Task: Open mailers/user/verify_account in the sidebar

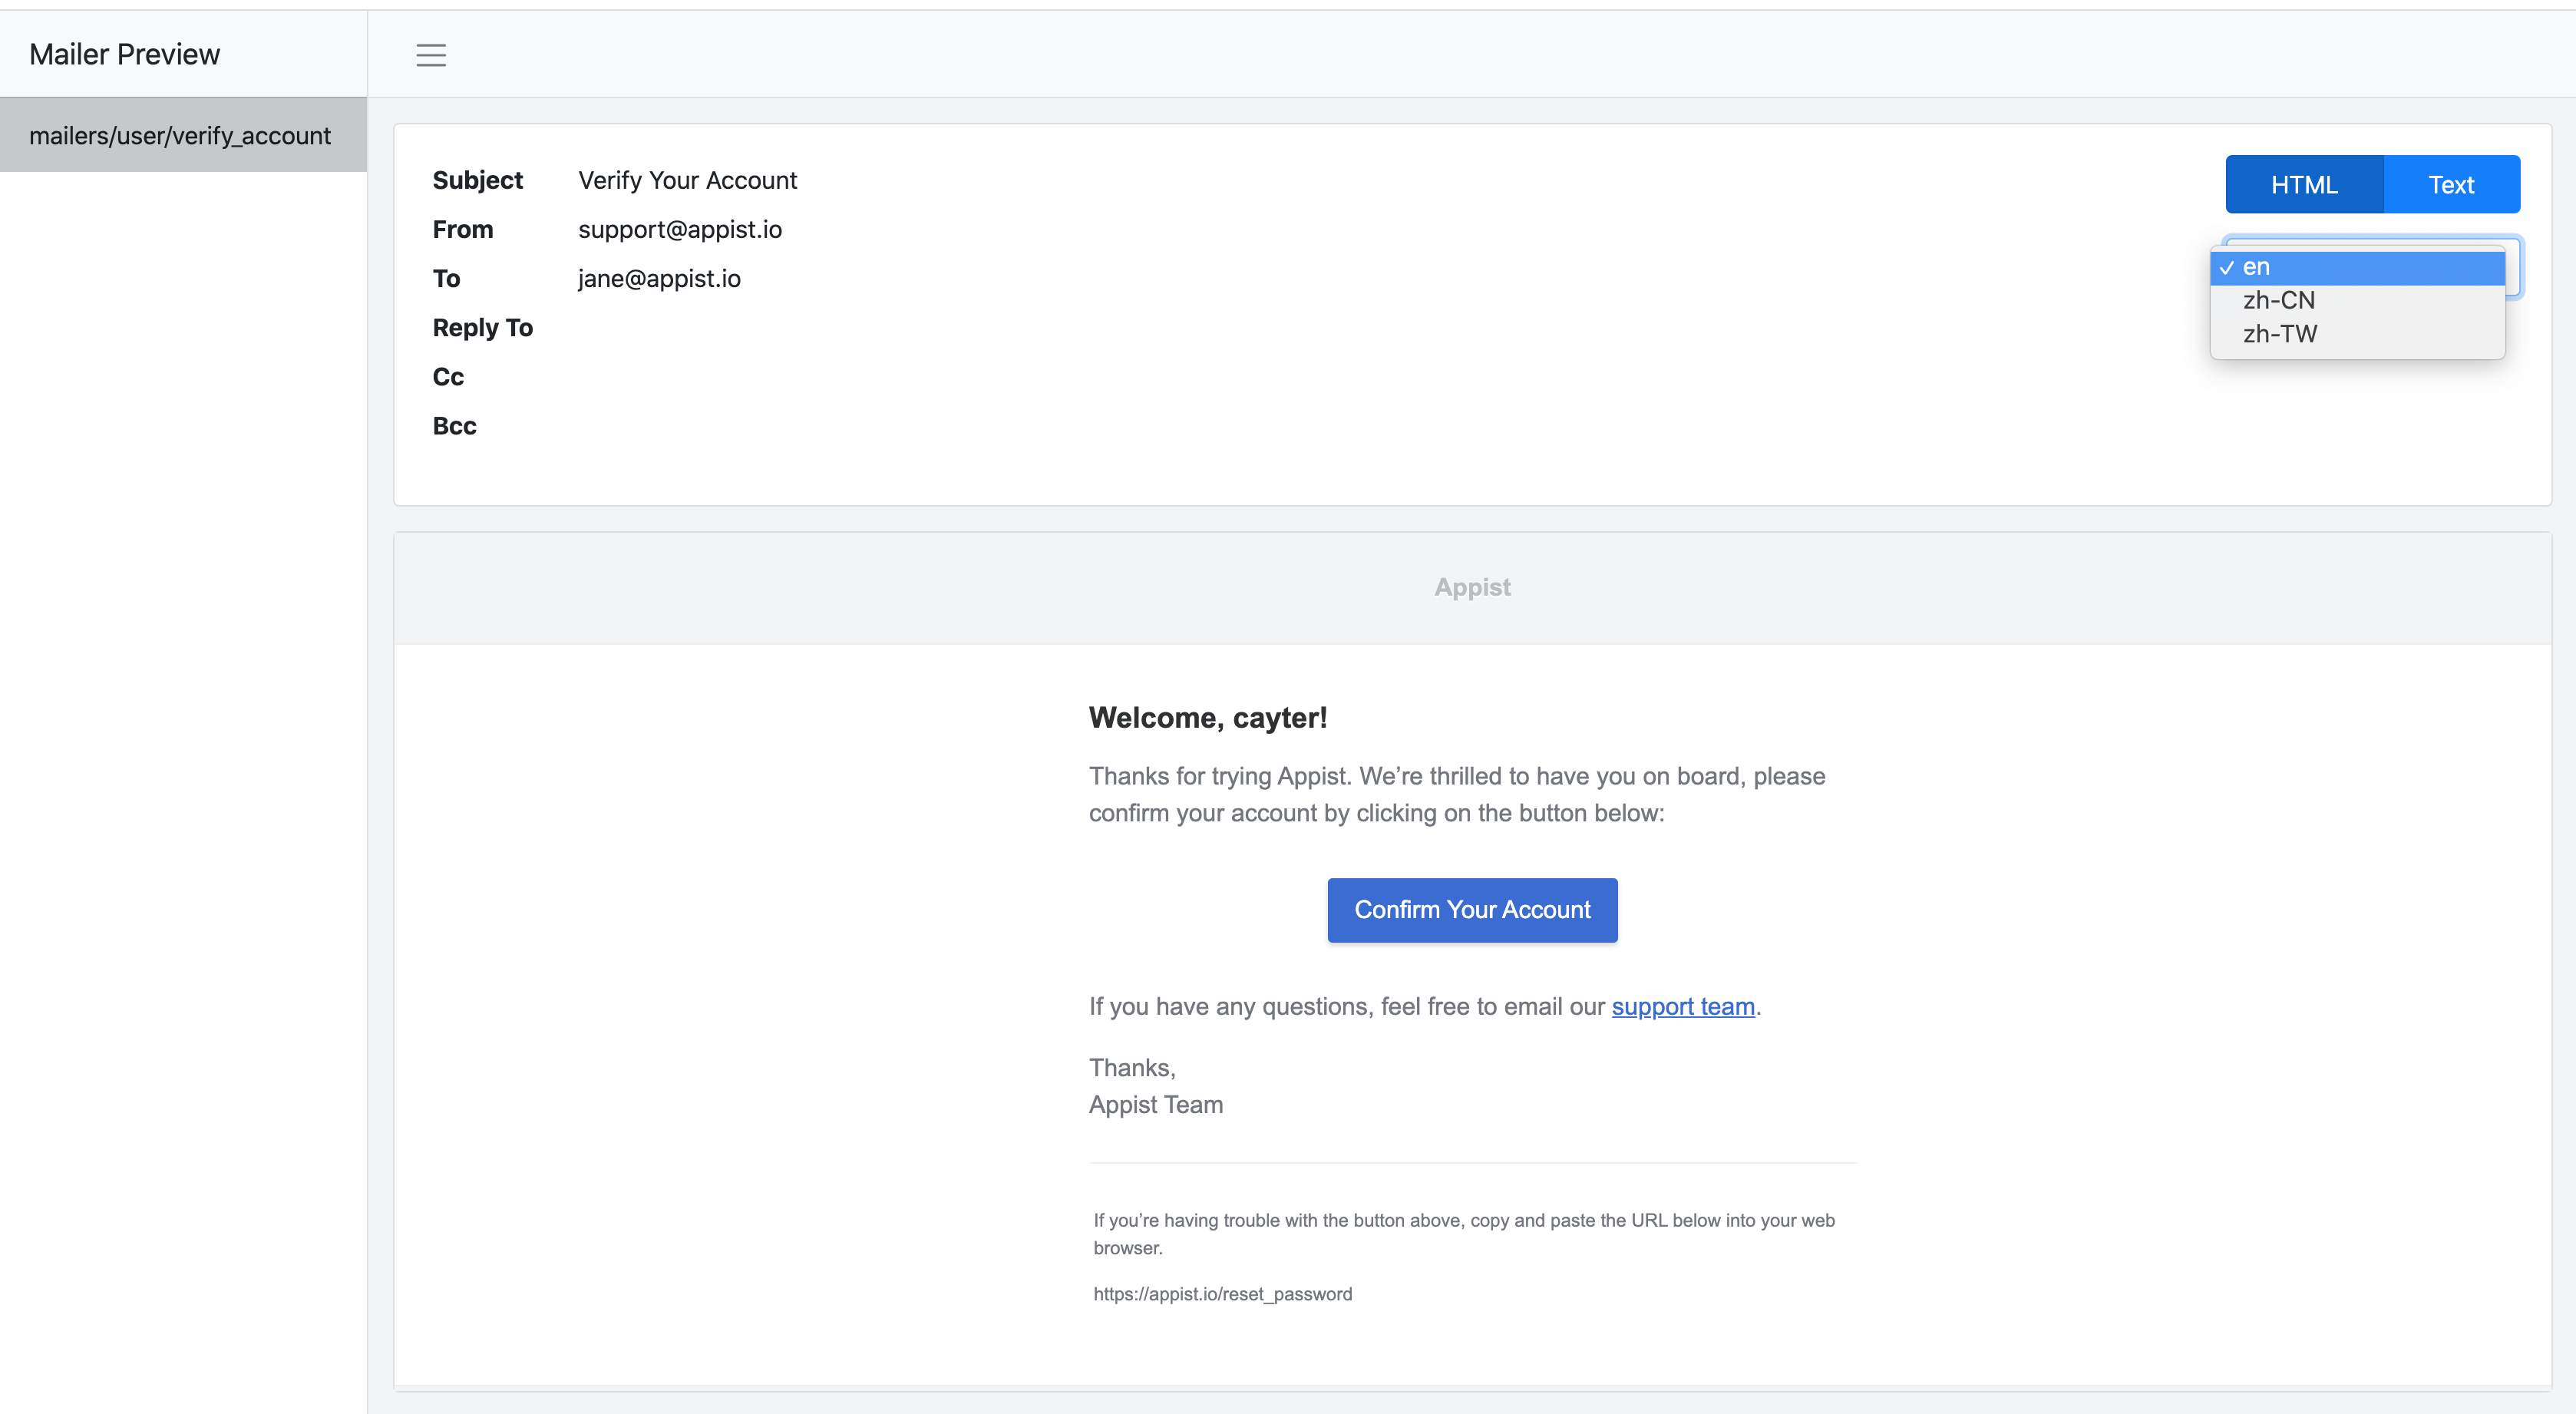Action: tap(180, 135)
